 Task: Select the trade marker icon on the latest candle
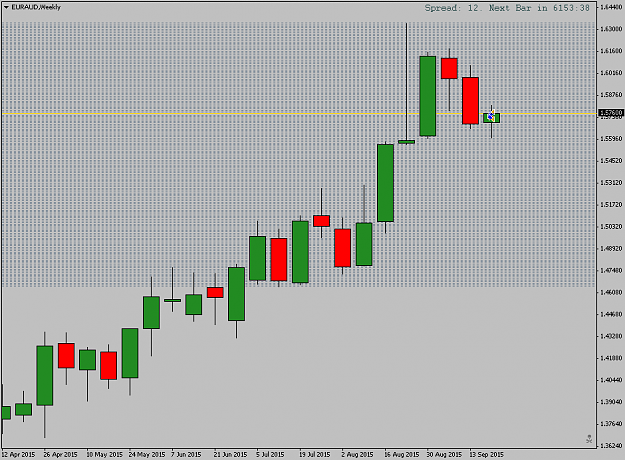tap(491, 116)
